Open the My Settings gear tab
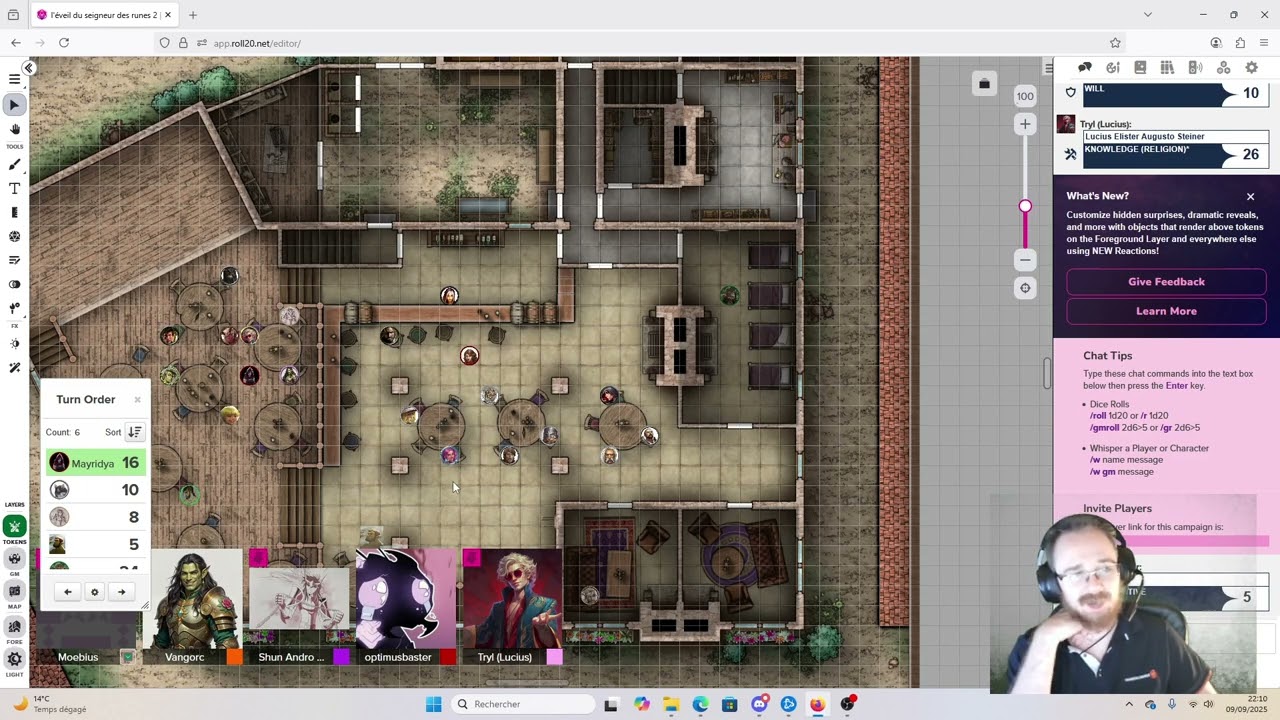1280x720 pixels. (x=1251, y=67)
